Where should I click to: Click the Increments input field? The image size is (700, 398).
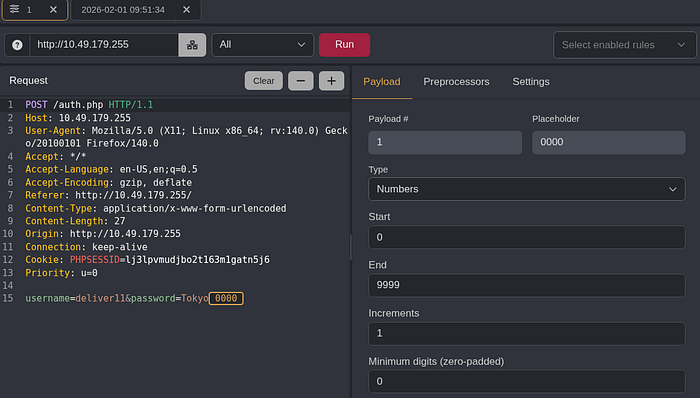(526, 333)
